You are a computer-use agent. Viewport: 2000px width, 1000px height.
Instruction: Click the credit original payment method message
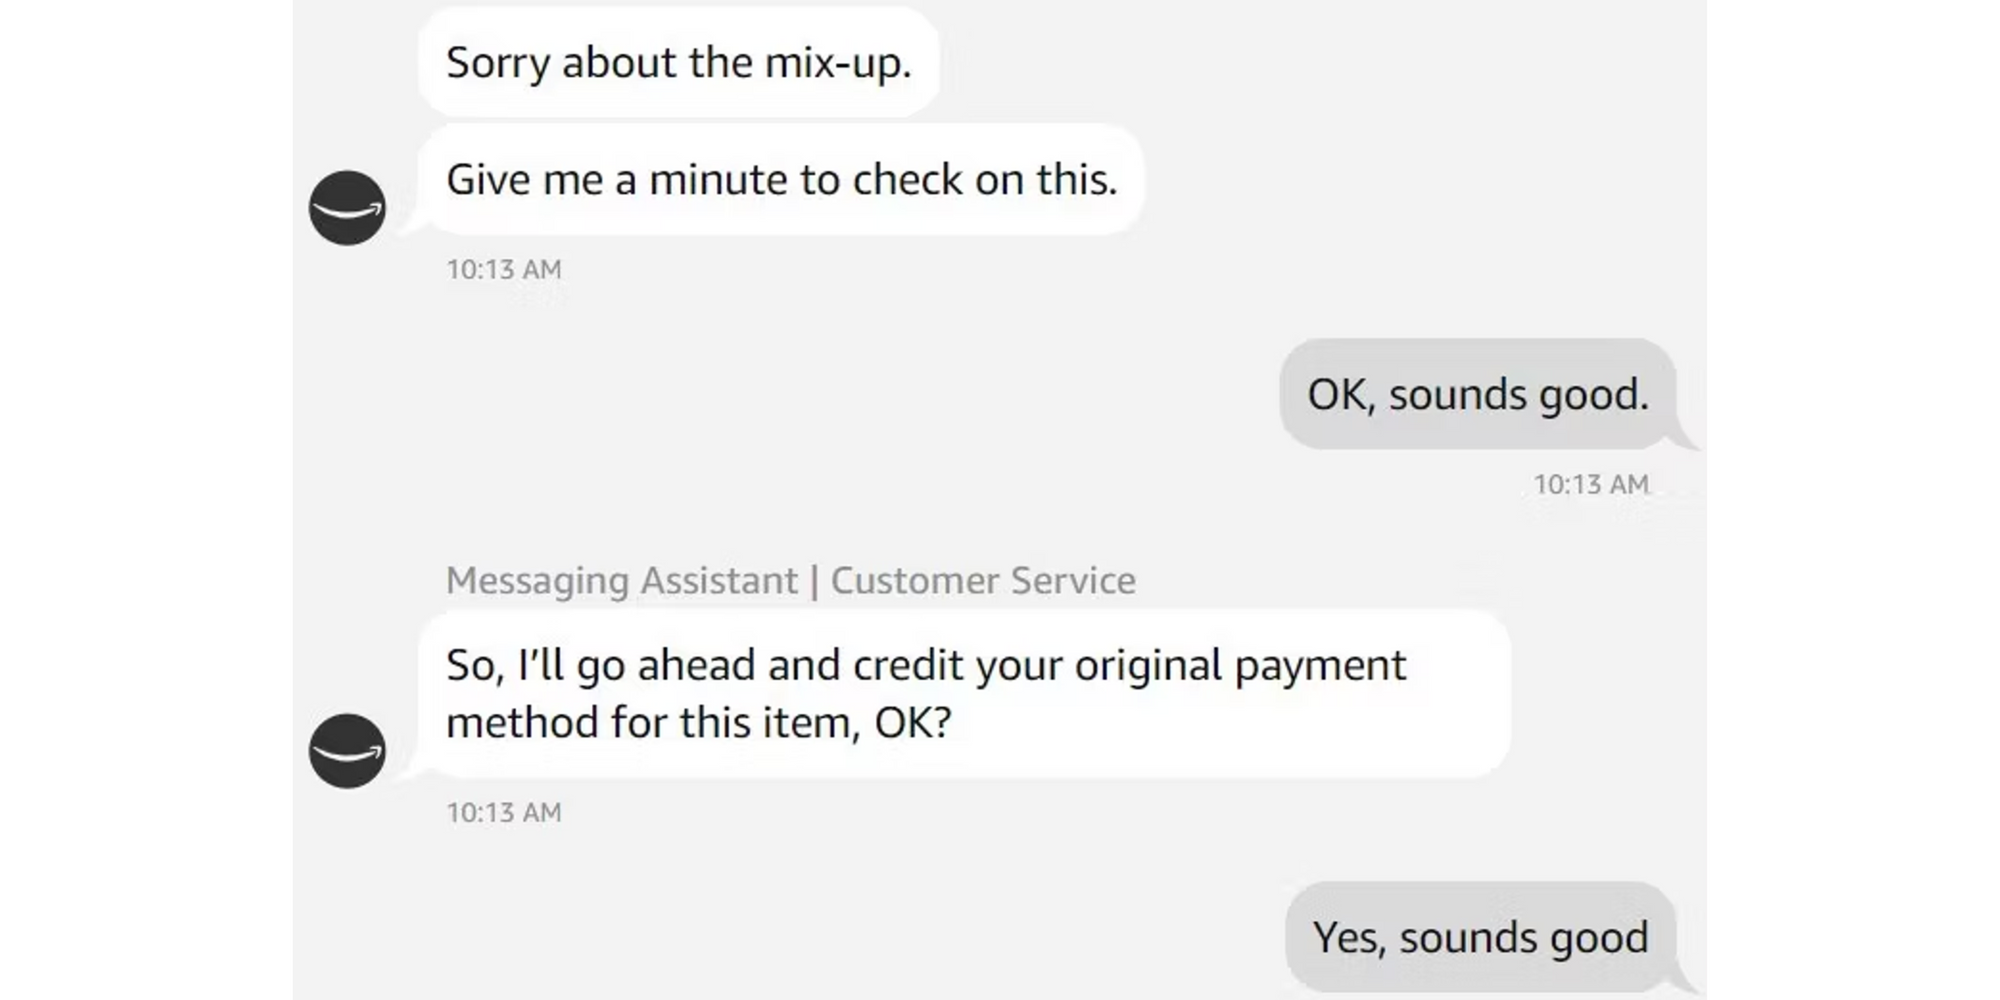[x=928, y=692]
